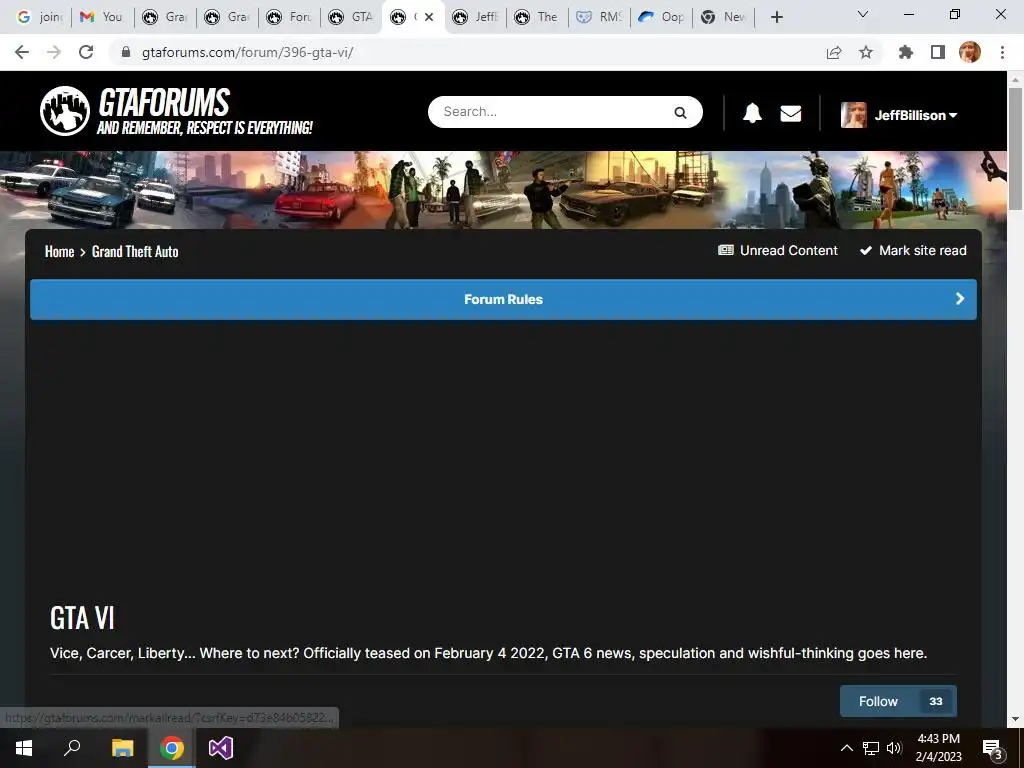This screenshot has height=768, width=1024.
Task: Click the browser back arrow
Action: (22, 52)
